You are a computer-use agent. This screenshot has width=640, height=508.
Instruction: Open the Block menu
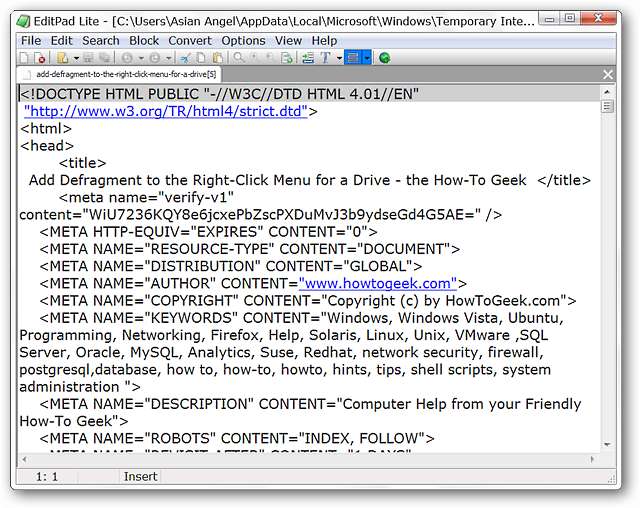tap(144, 41)
